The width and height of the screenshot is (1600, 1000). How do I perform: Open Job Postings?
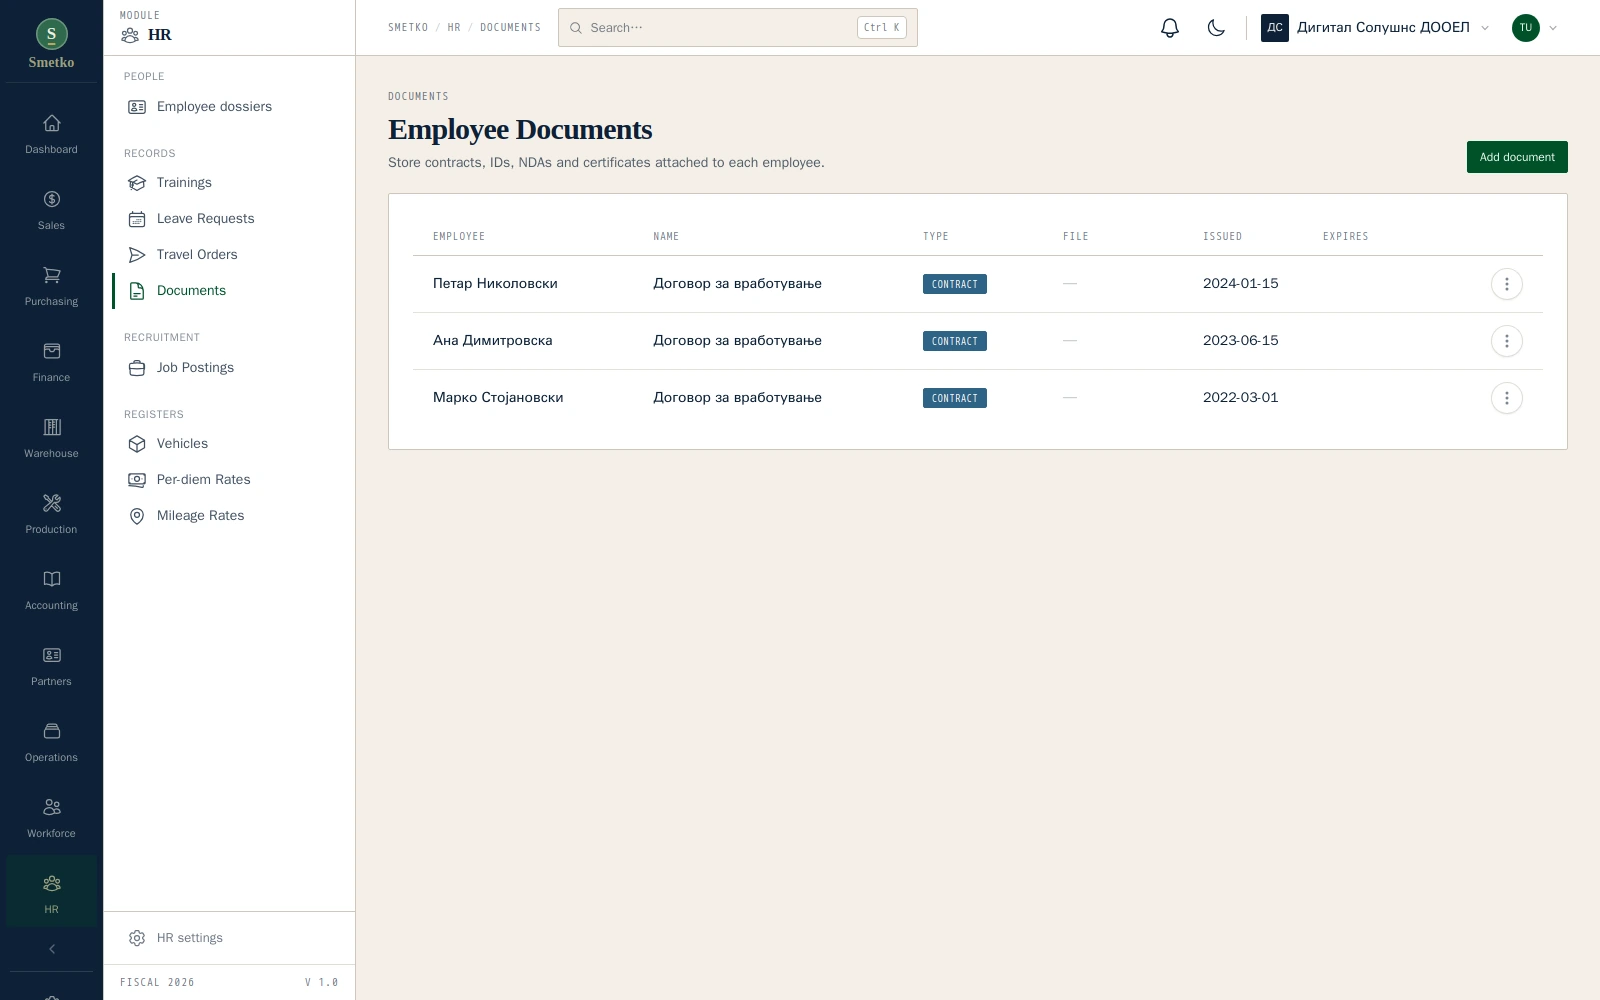click(229, 368)
